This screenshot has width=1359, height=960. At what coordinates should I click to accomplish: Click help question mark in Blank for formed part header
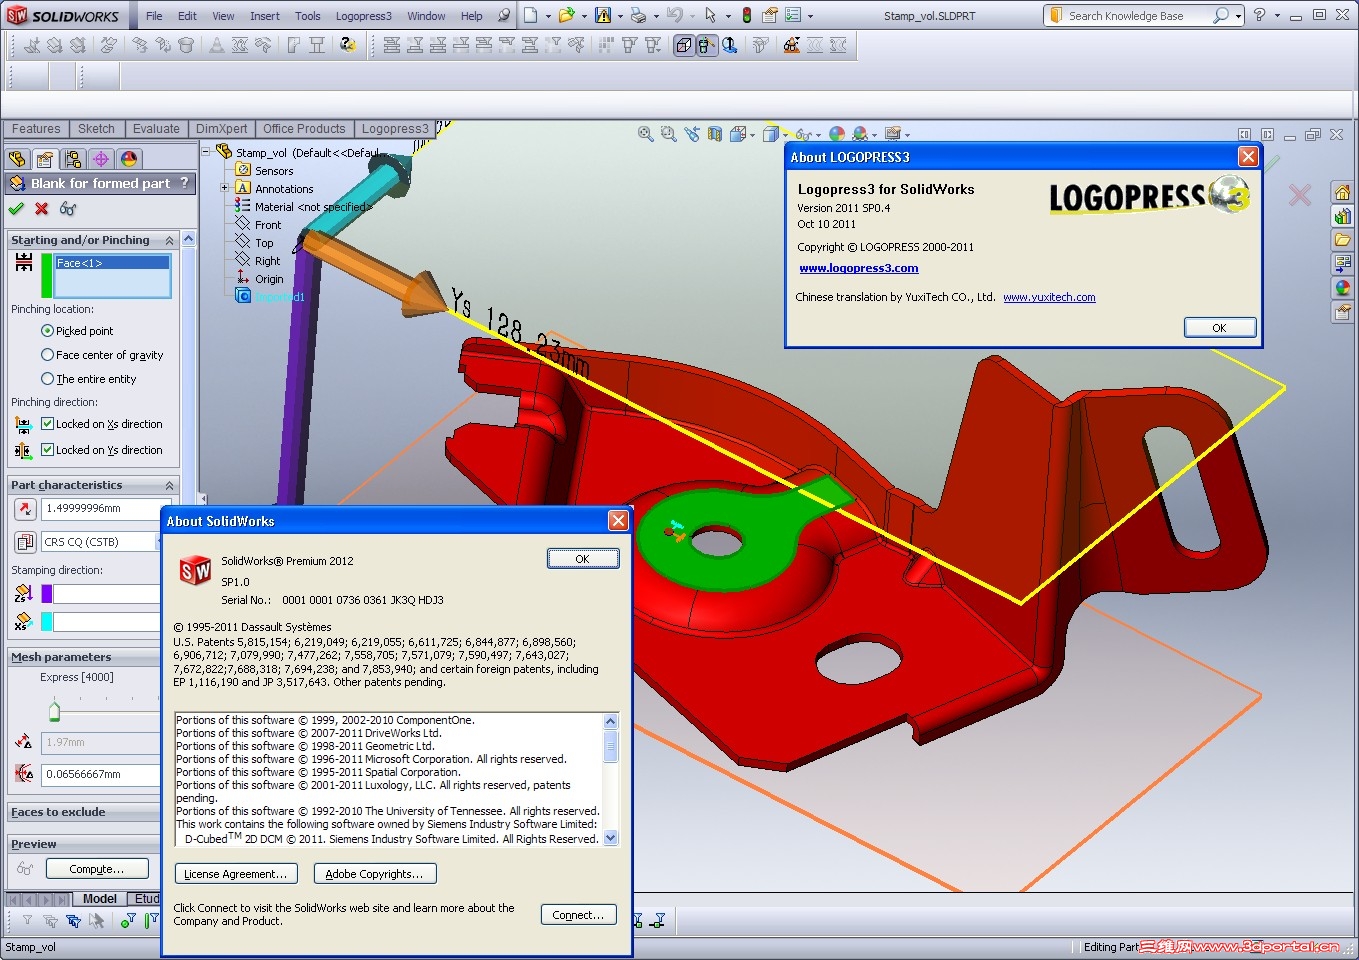click(x=184, y=183)
